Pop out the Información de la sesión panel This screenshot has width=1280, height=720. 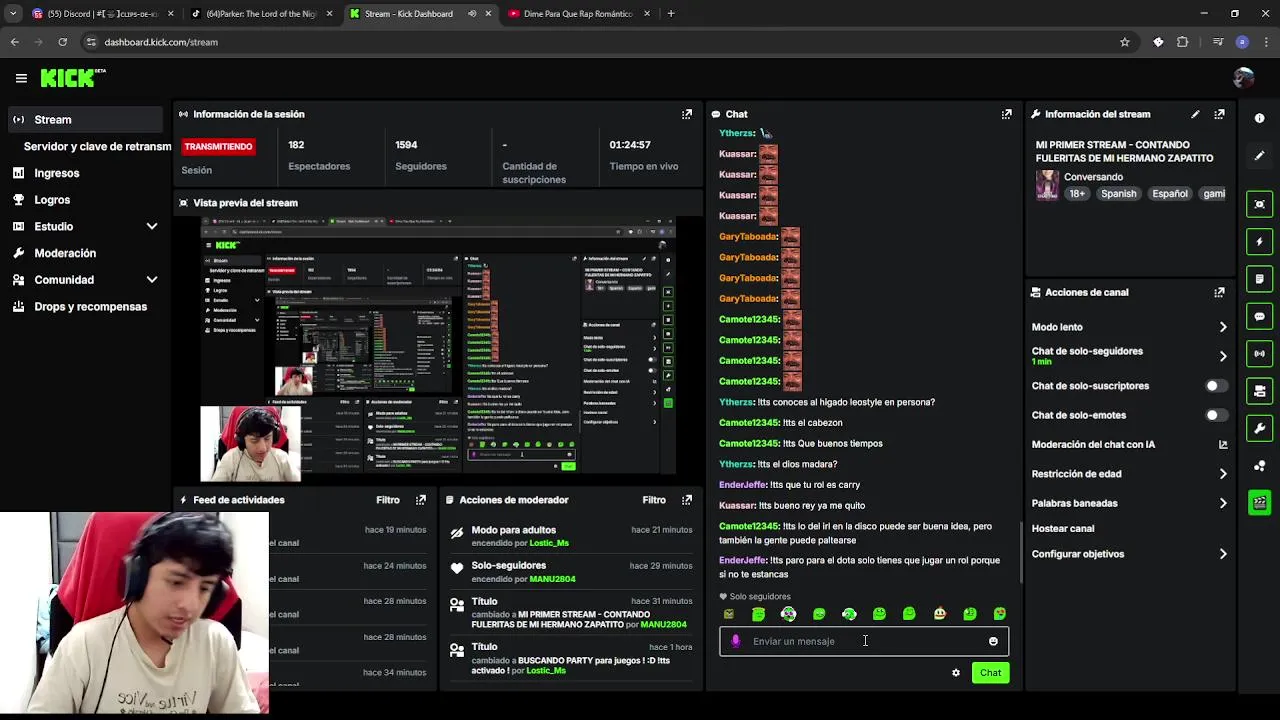[687, 114]
